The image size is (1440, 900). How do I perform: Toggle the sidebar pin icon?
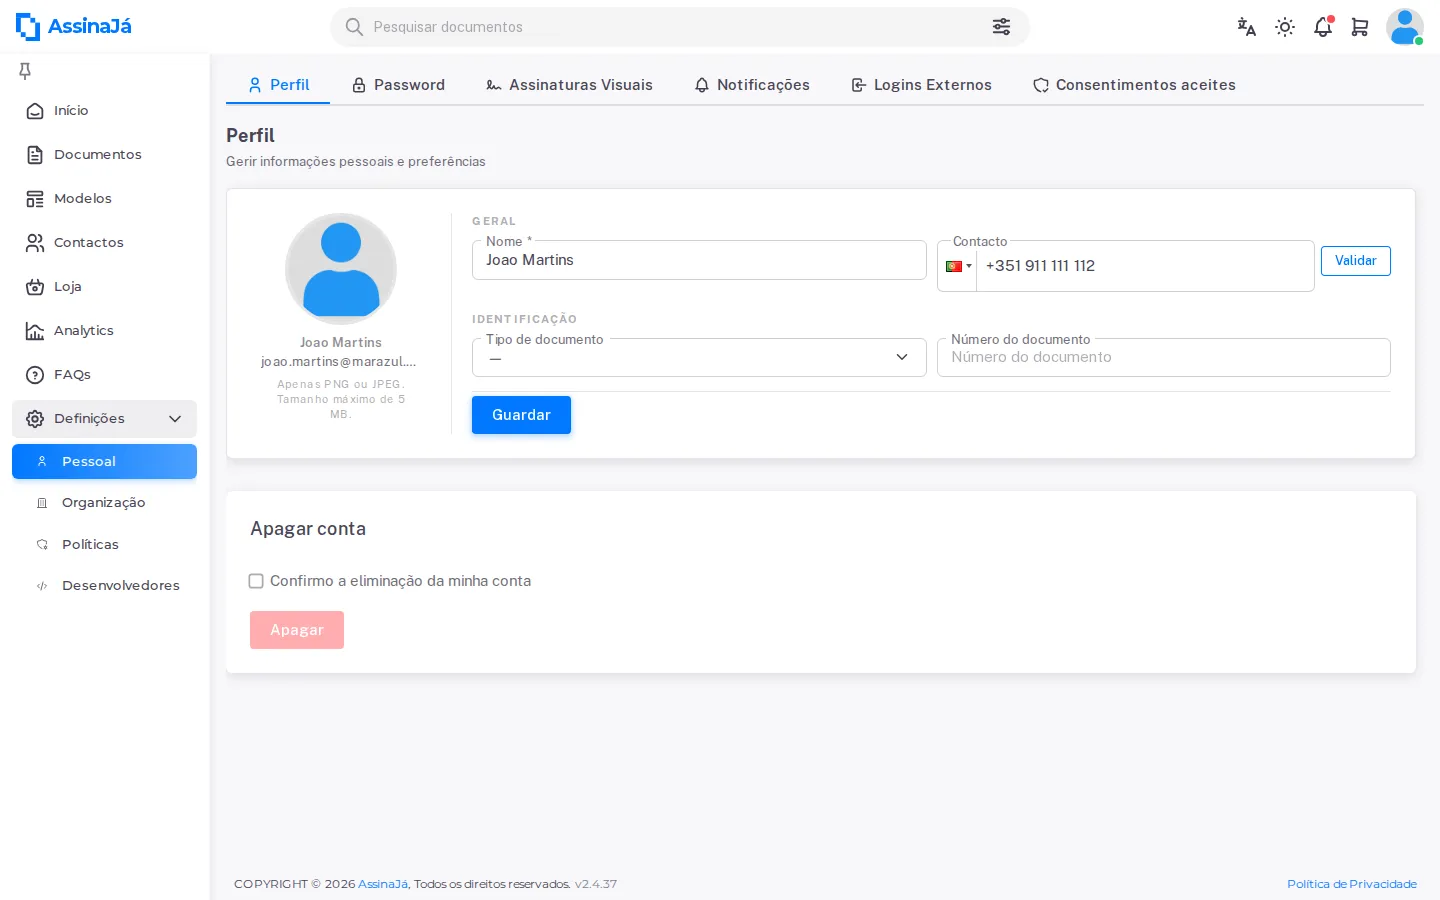26,70
